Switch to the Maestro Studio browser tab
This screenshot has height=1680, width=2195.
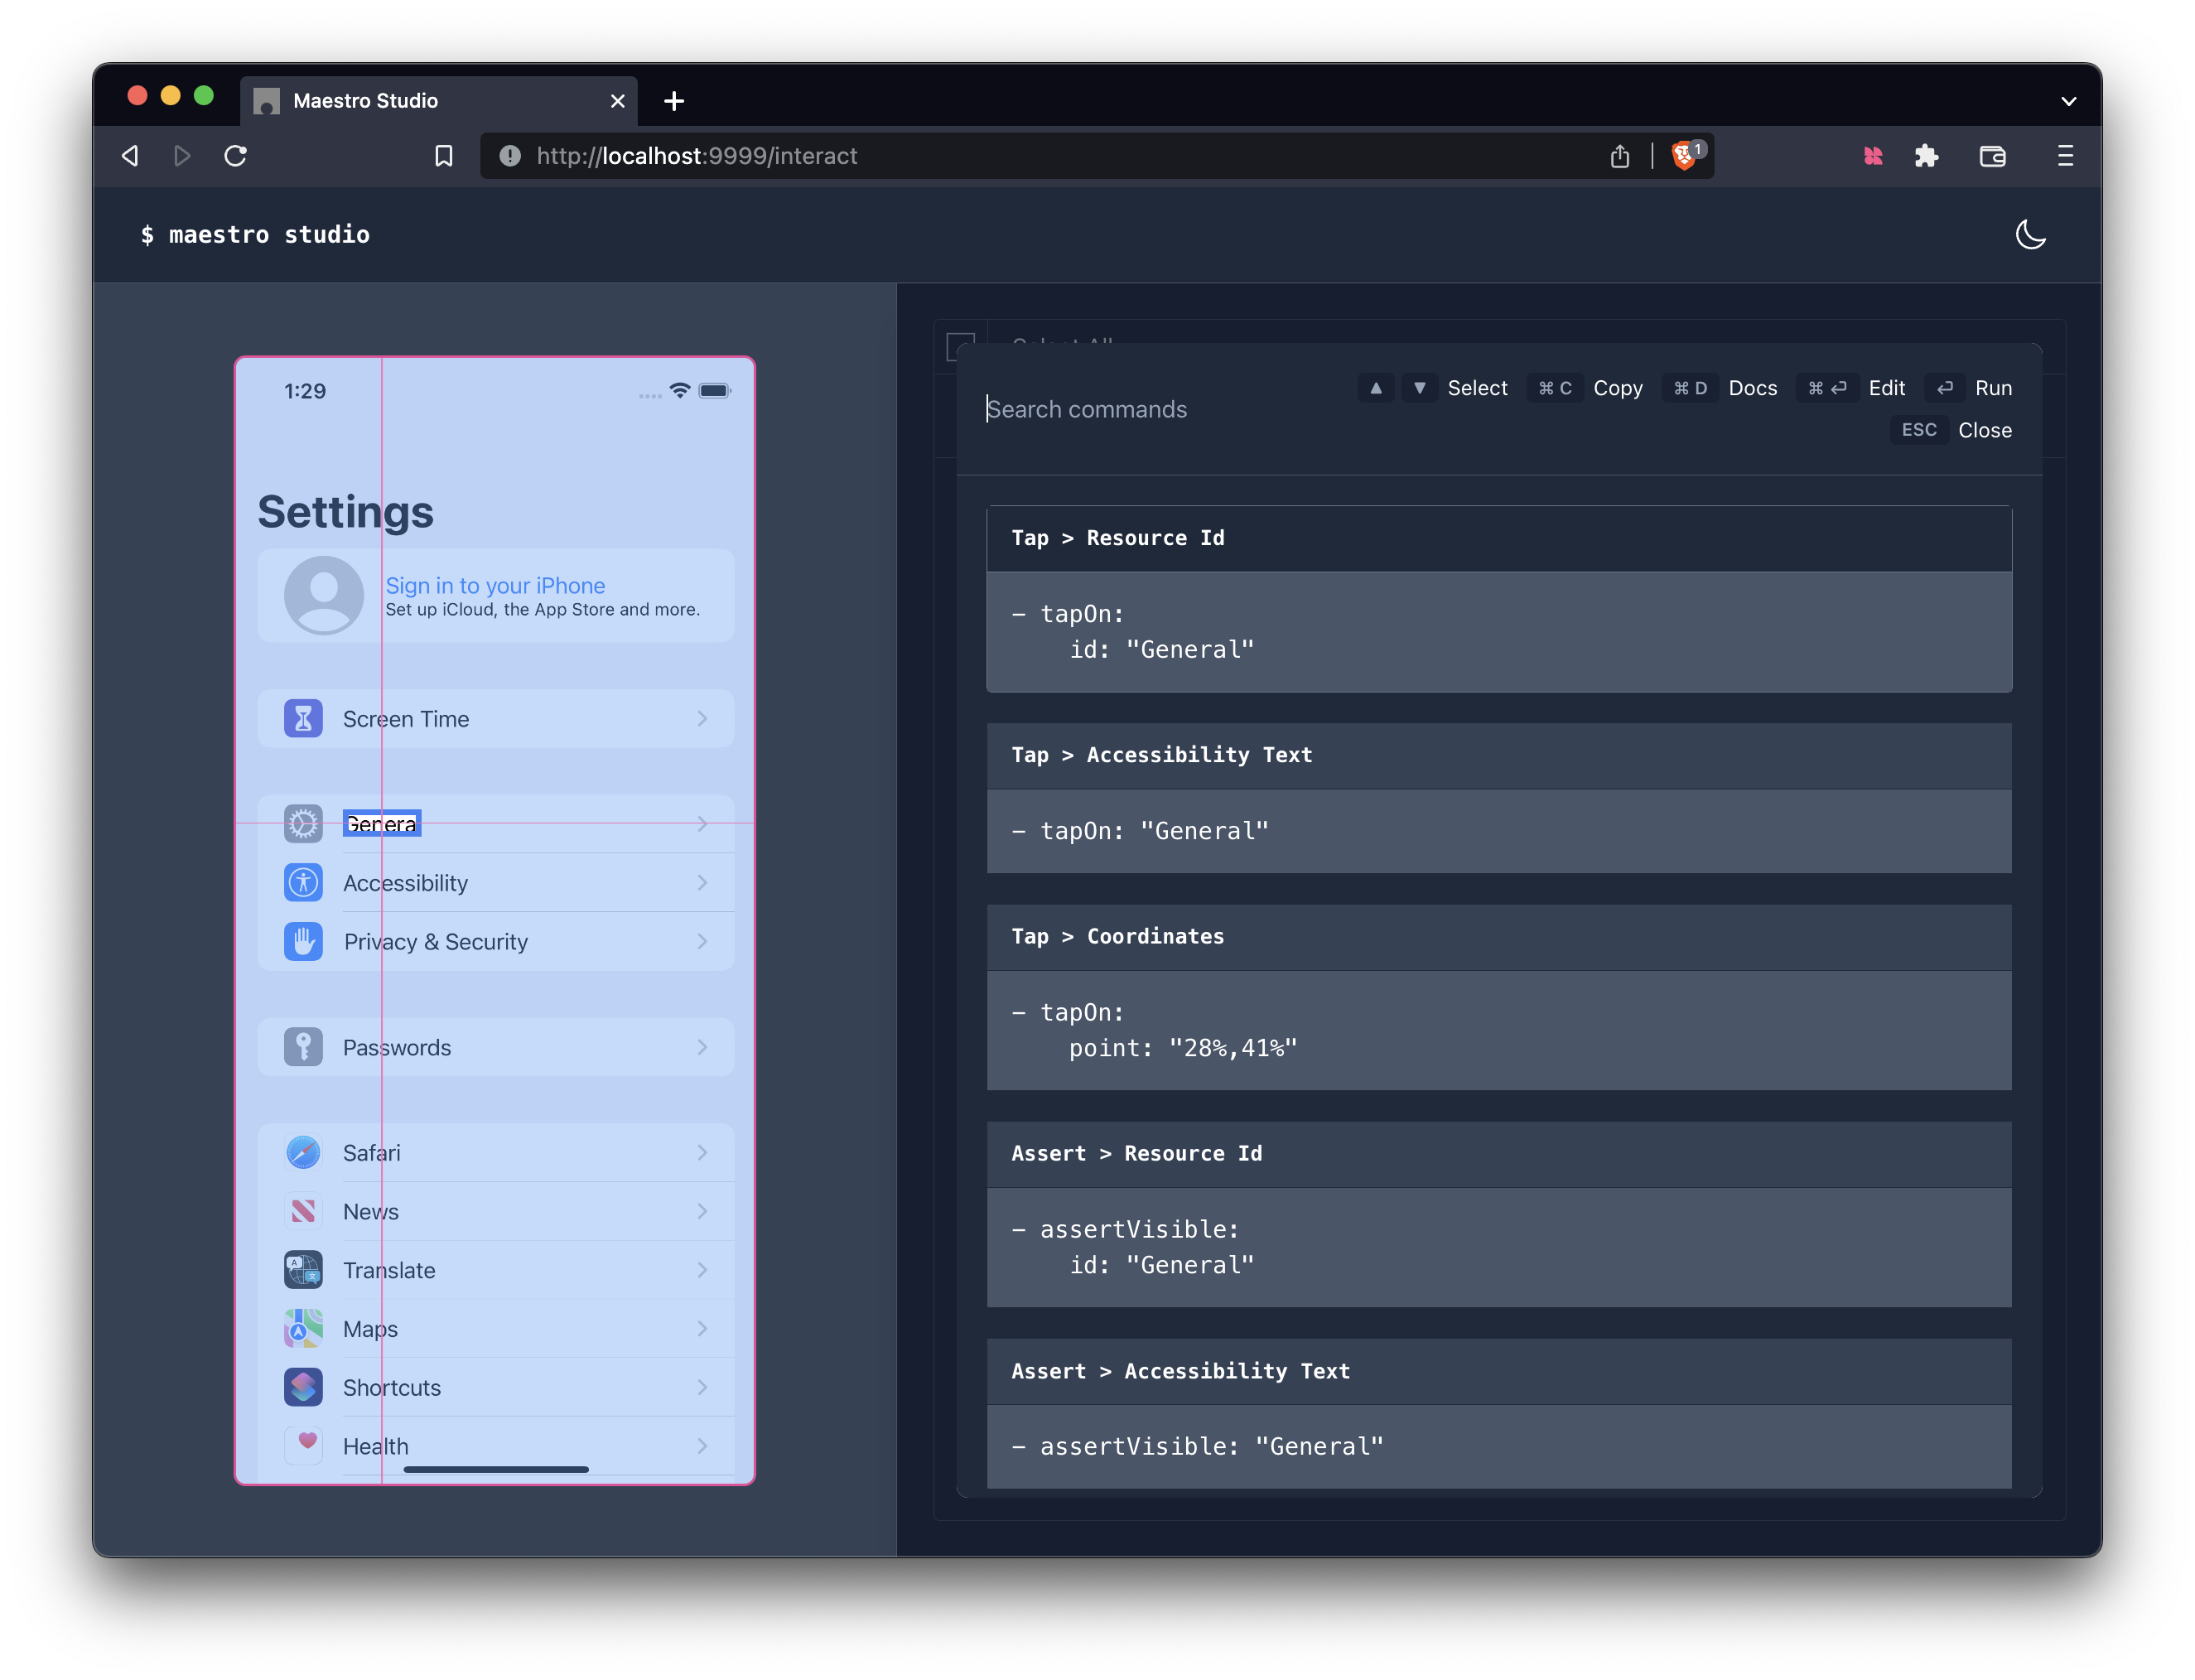(x=365, y=100)
